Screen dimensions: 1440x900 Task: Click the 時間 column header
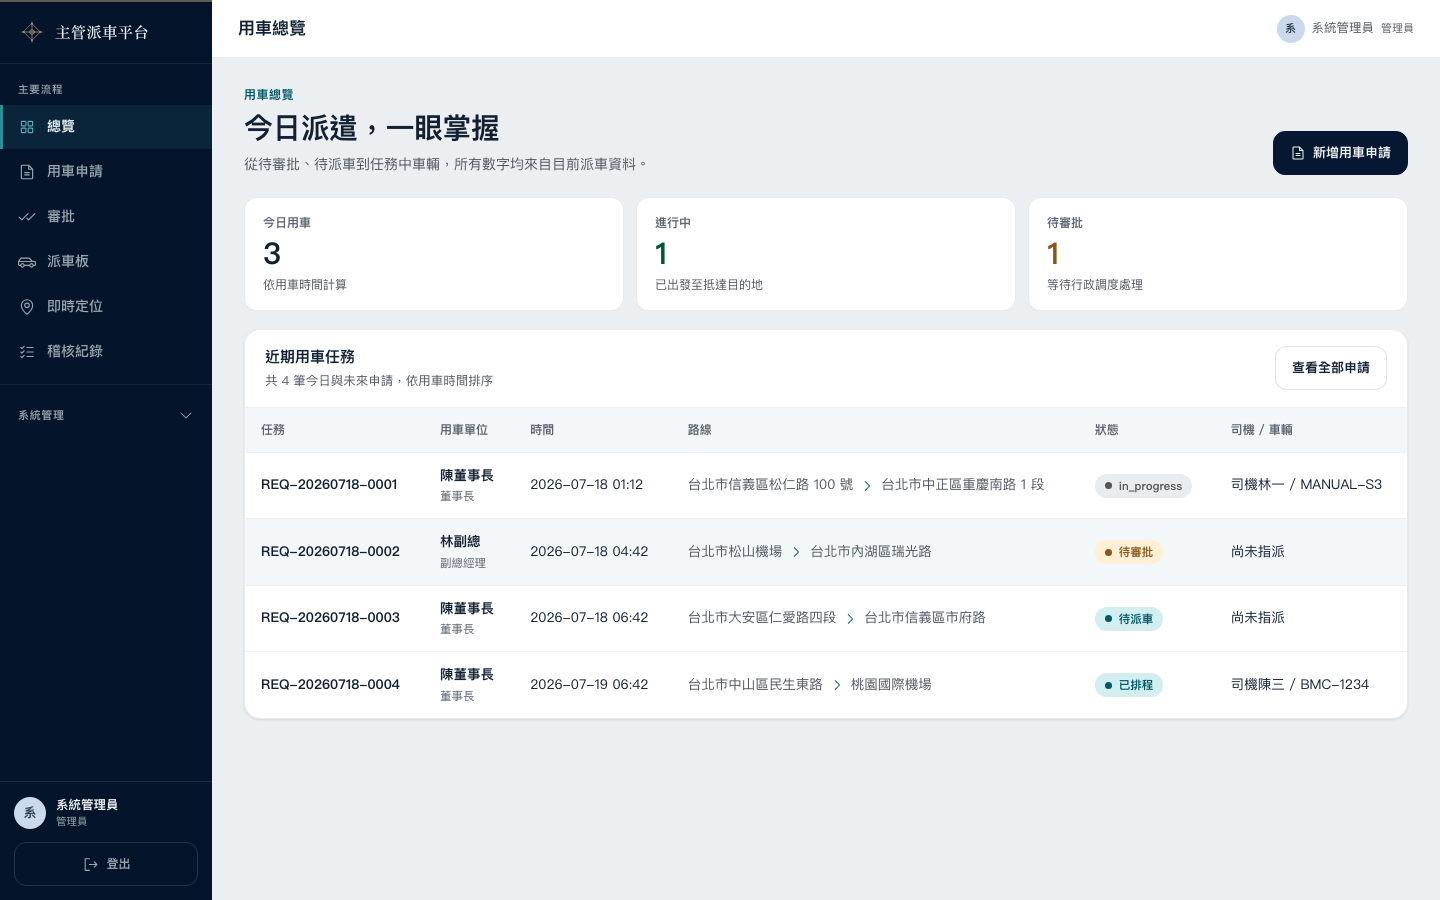[542, 430]
